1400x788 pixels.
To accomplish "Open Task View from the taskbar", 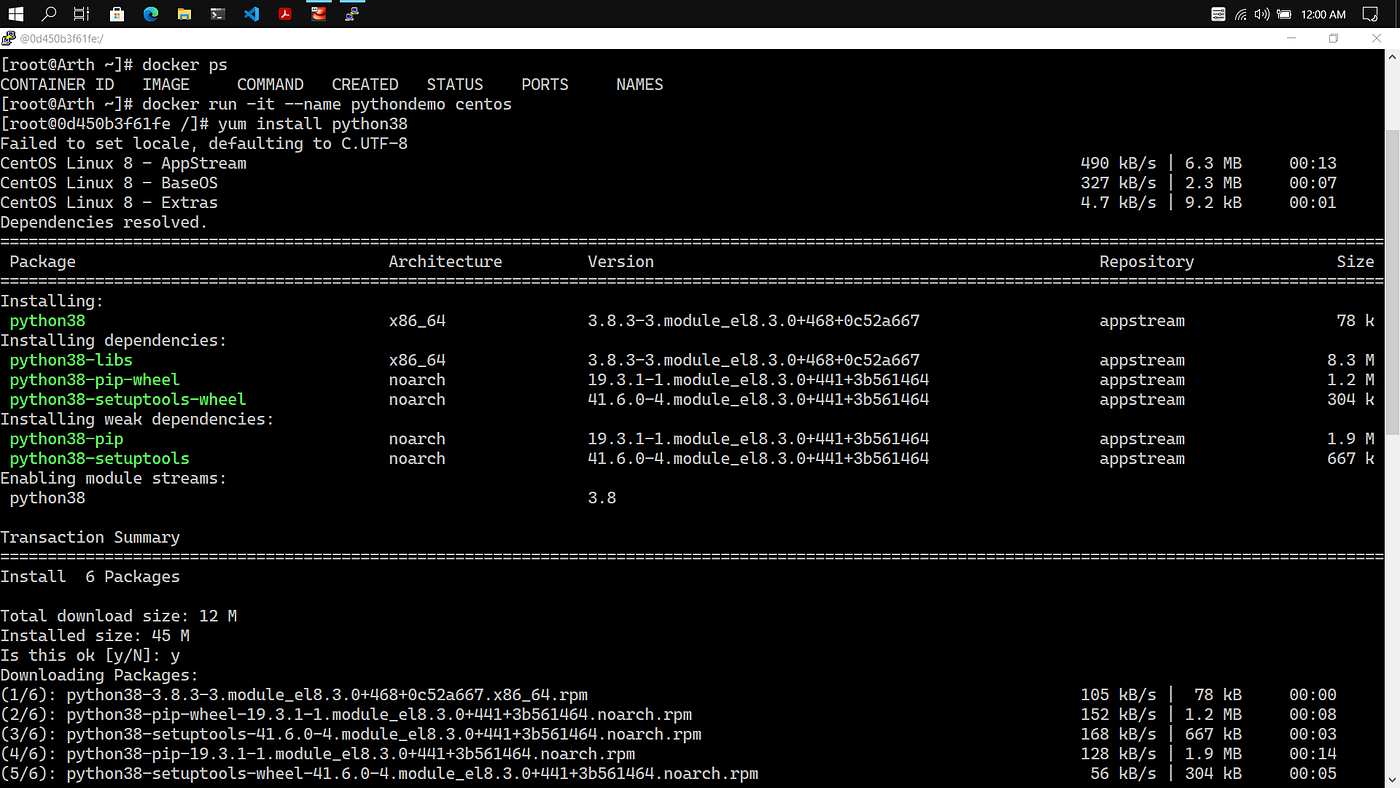I will pos(80,13).
